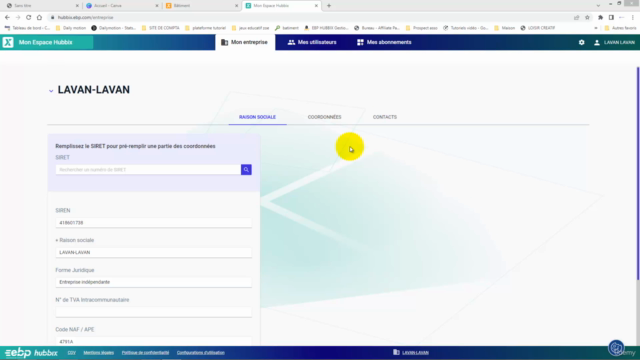Open the Maison bookmark folder
The width and height of the screenshot is (640, 360).
(x=504, y=28)
